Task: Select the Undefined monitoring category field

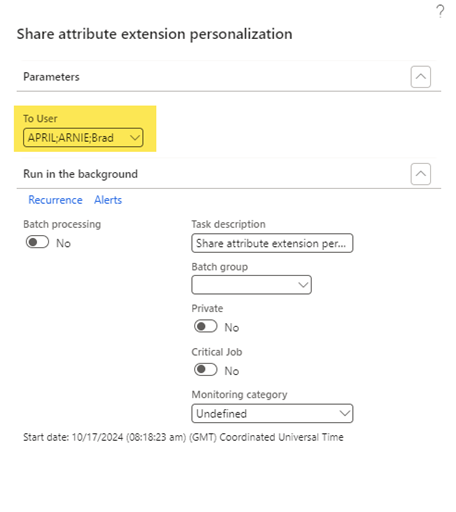Action: pos(272,414)
